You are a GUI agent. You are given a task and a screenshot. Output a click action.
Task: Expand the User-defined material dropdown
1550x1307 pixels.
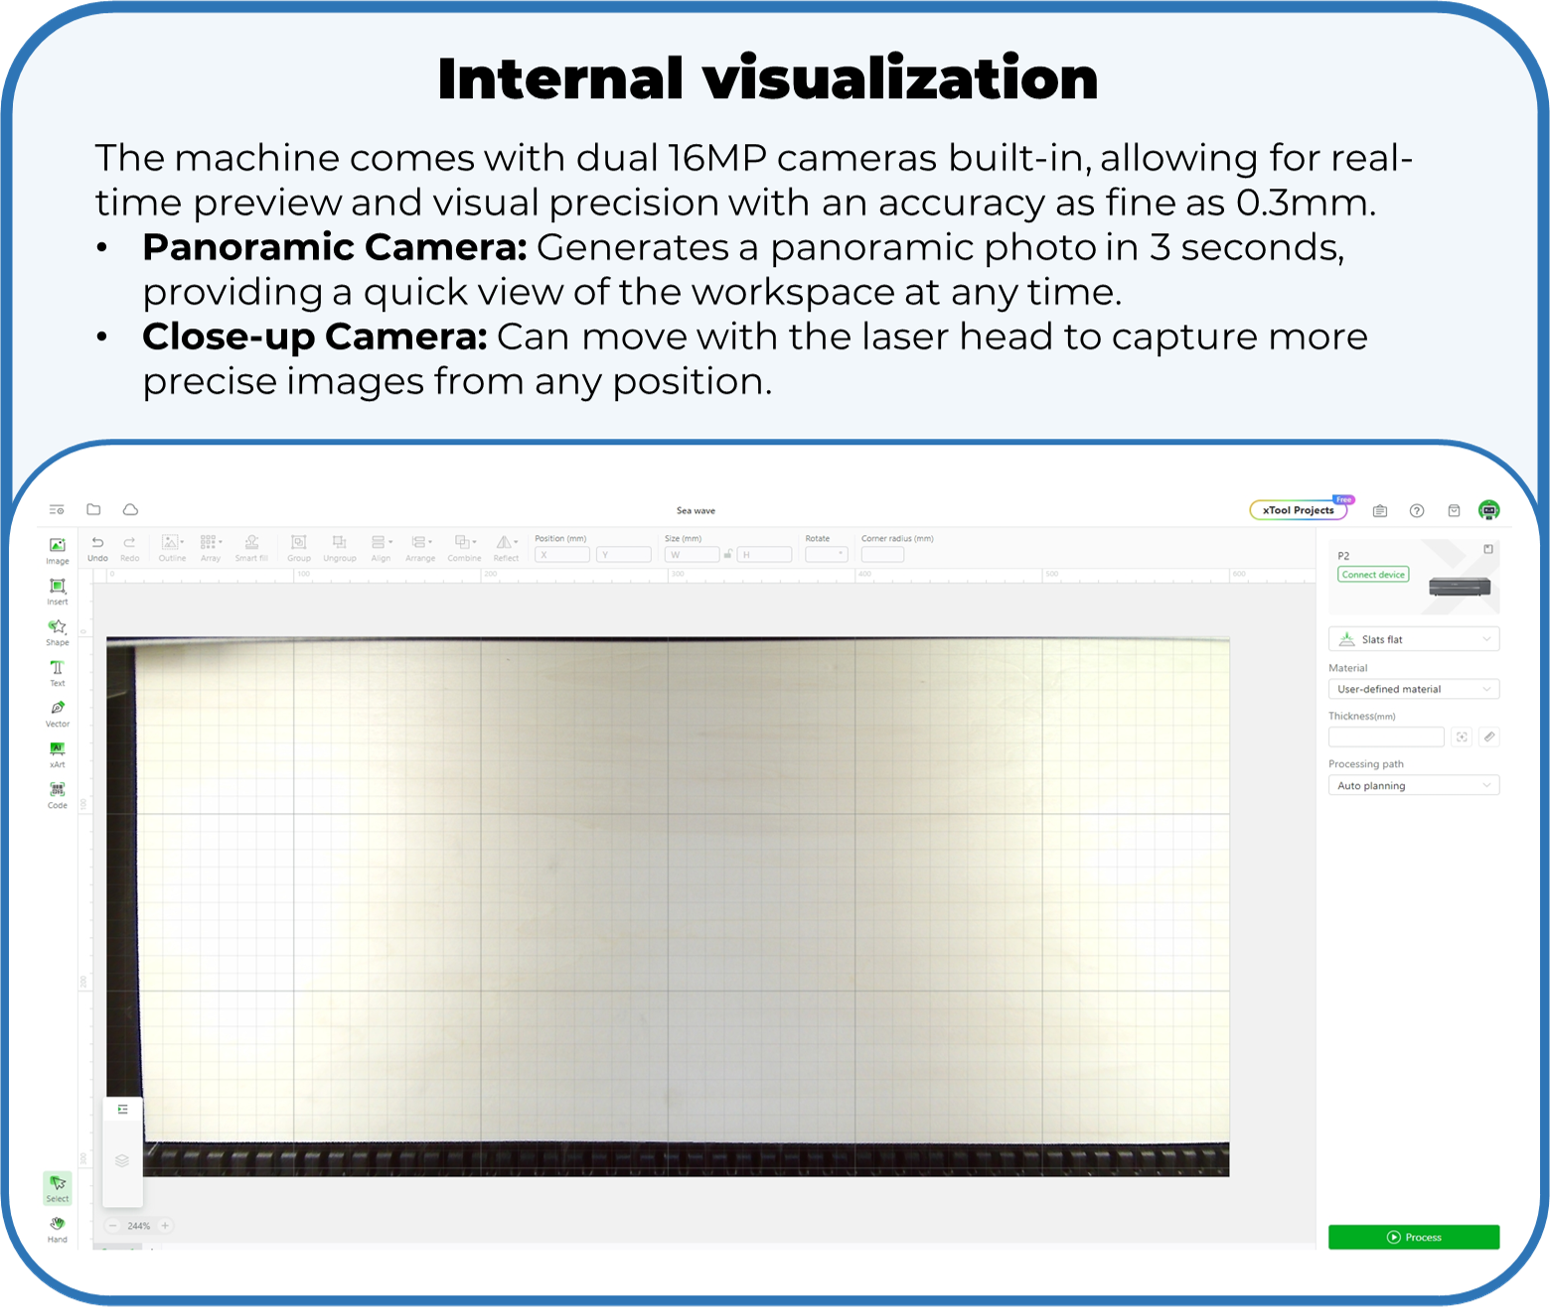1413,689
